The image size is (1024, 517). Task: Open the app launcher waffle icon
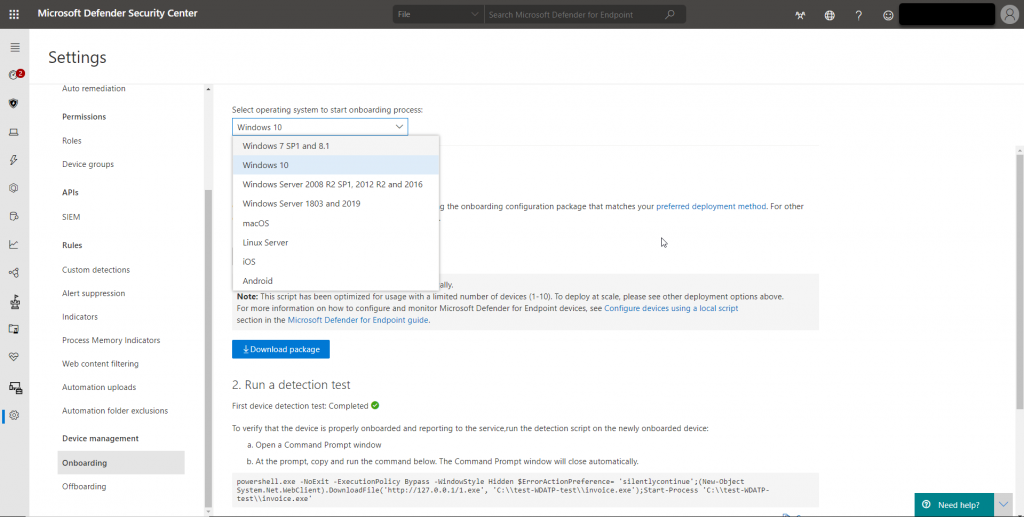[14, 14]
